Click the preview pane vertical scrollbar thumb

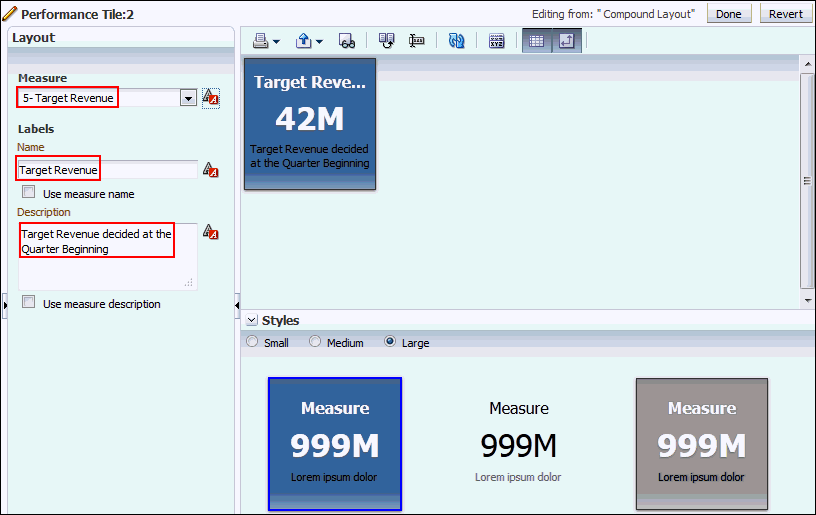pyautogui.click(x=808, y=181)
